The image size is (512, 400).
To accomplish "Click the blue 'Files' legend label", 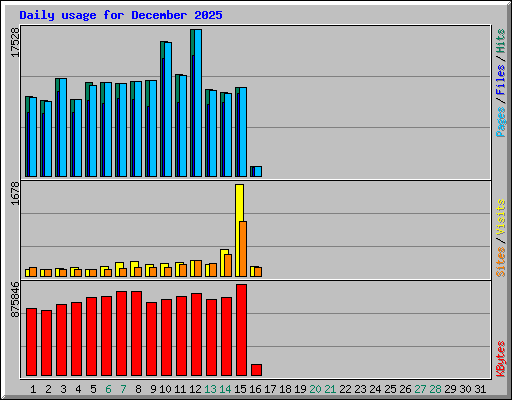I will (x=500, y=80).
